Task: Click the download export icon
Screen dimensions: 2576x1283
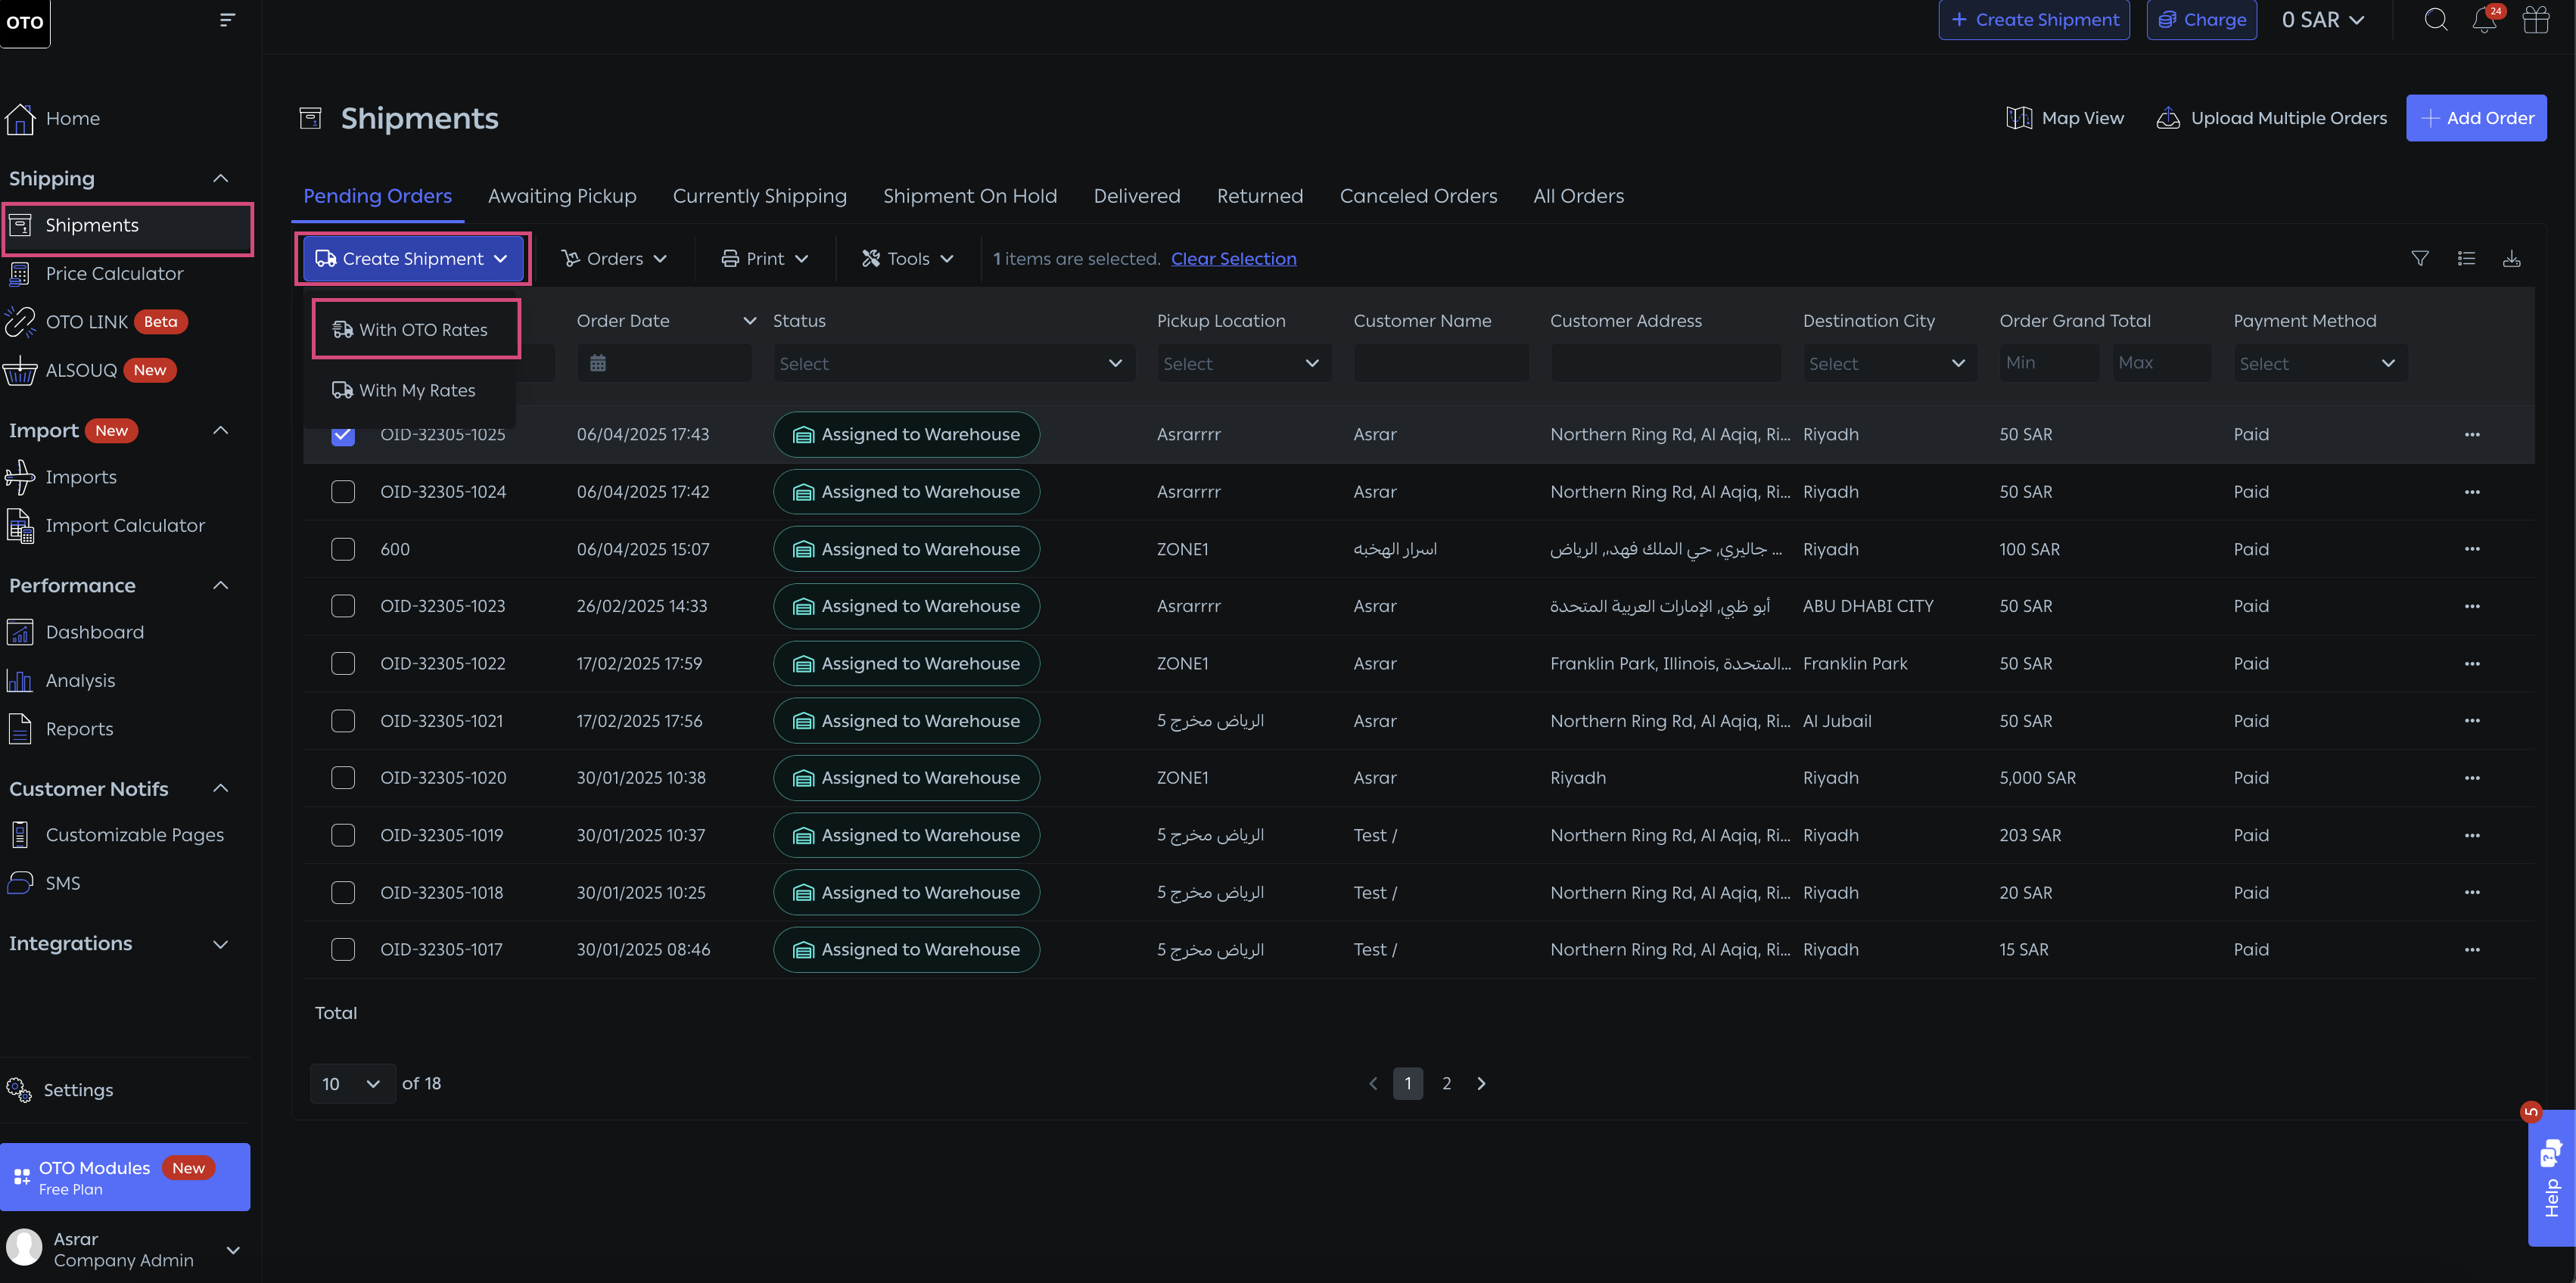Action: (2511, 259)
